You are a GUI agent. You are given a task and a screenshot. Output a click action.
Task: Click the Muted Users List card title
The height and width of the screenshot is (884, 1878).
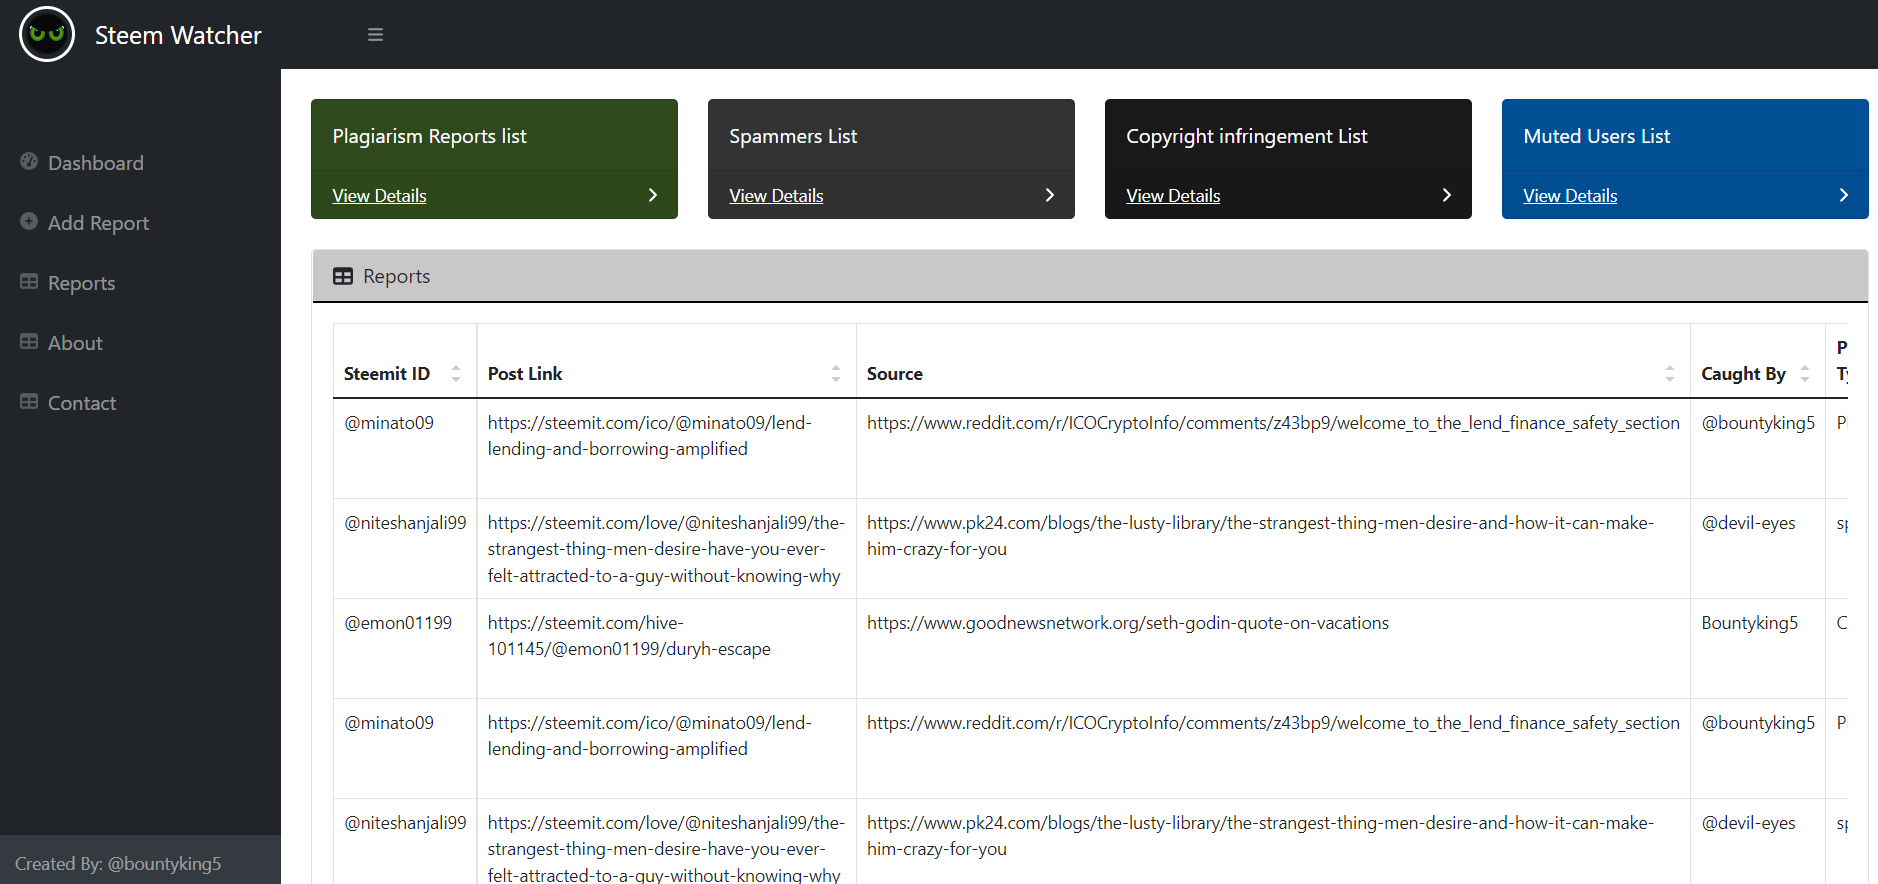coord(1597,136)
